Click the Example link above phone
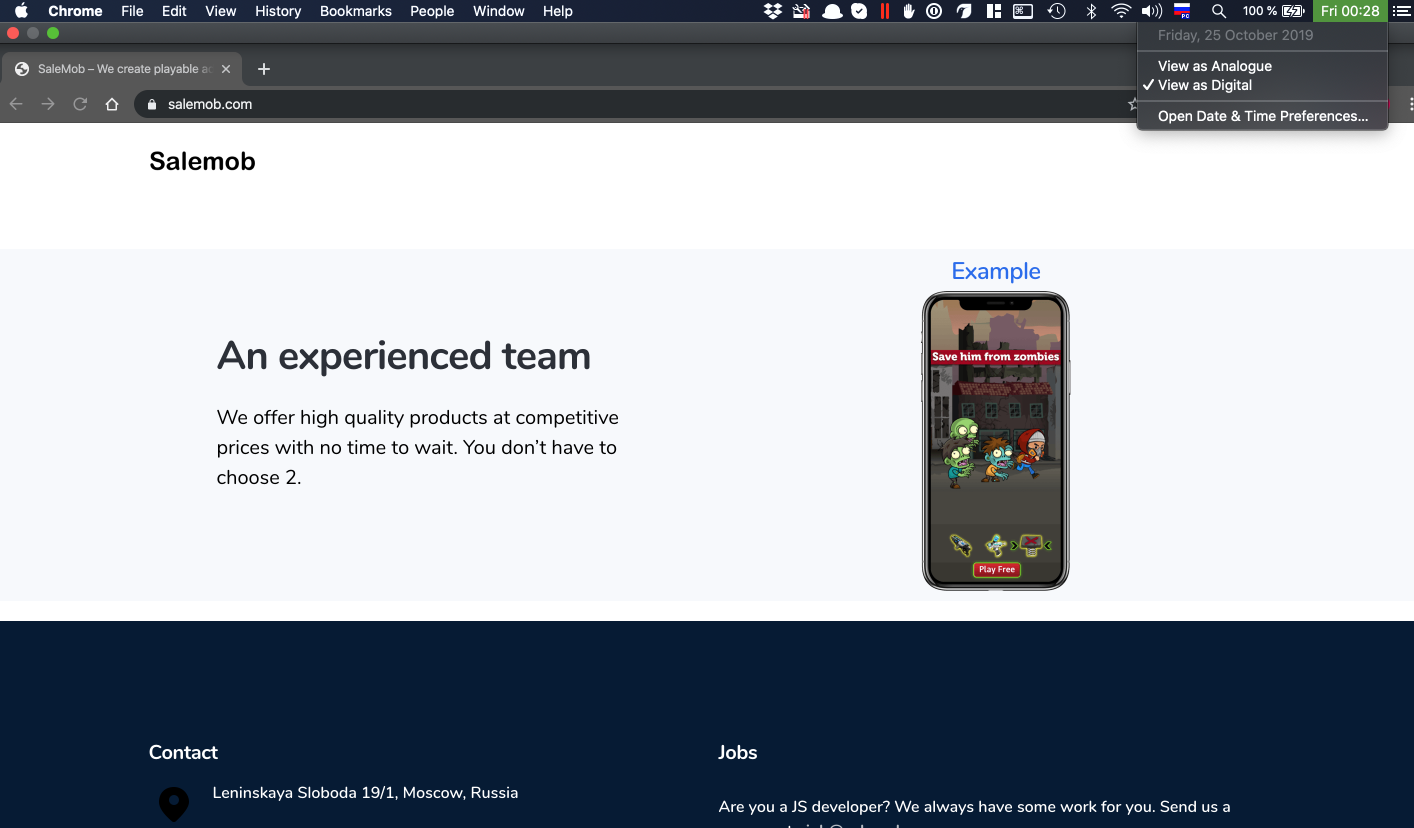Screen dimensions: 1414x828 coord(995,271)
